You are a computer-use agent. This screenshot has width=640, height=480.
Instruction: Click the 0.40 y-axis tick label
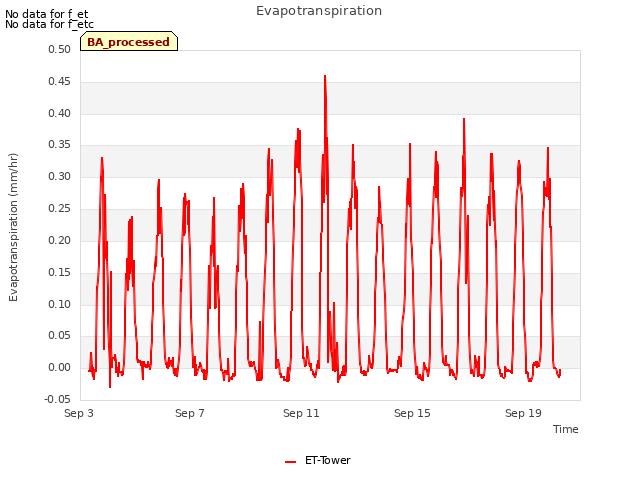click(60, 113)
